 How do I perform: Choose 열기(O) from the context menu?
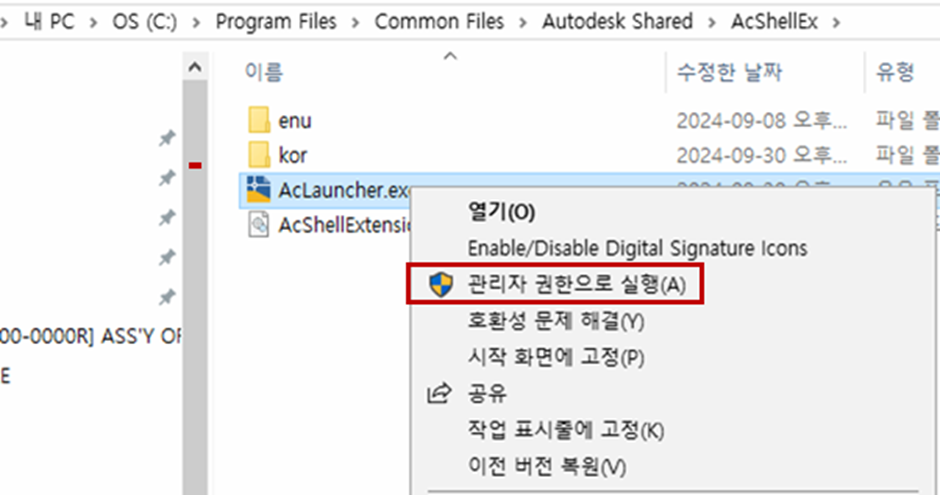[501, 212]
